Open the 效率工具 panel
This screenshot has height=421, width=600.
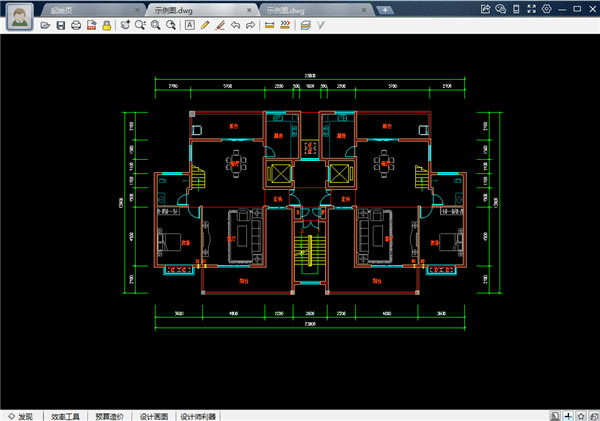point(65,415)
